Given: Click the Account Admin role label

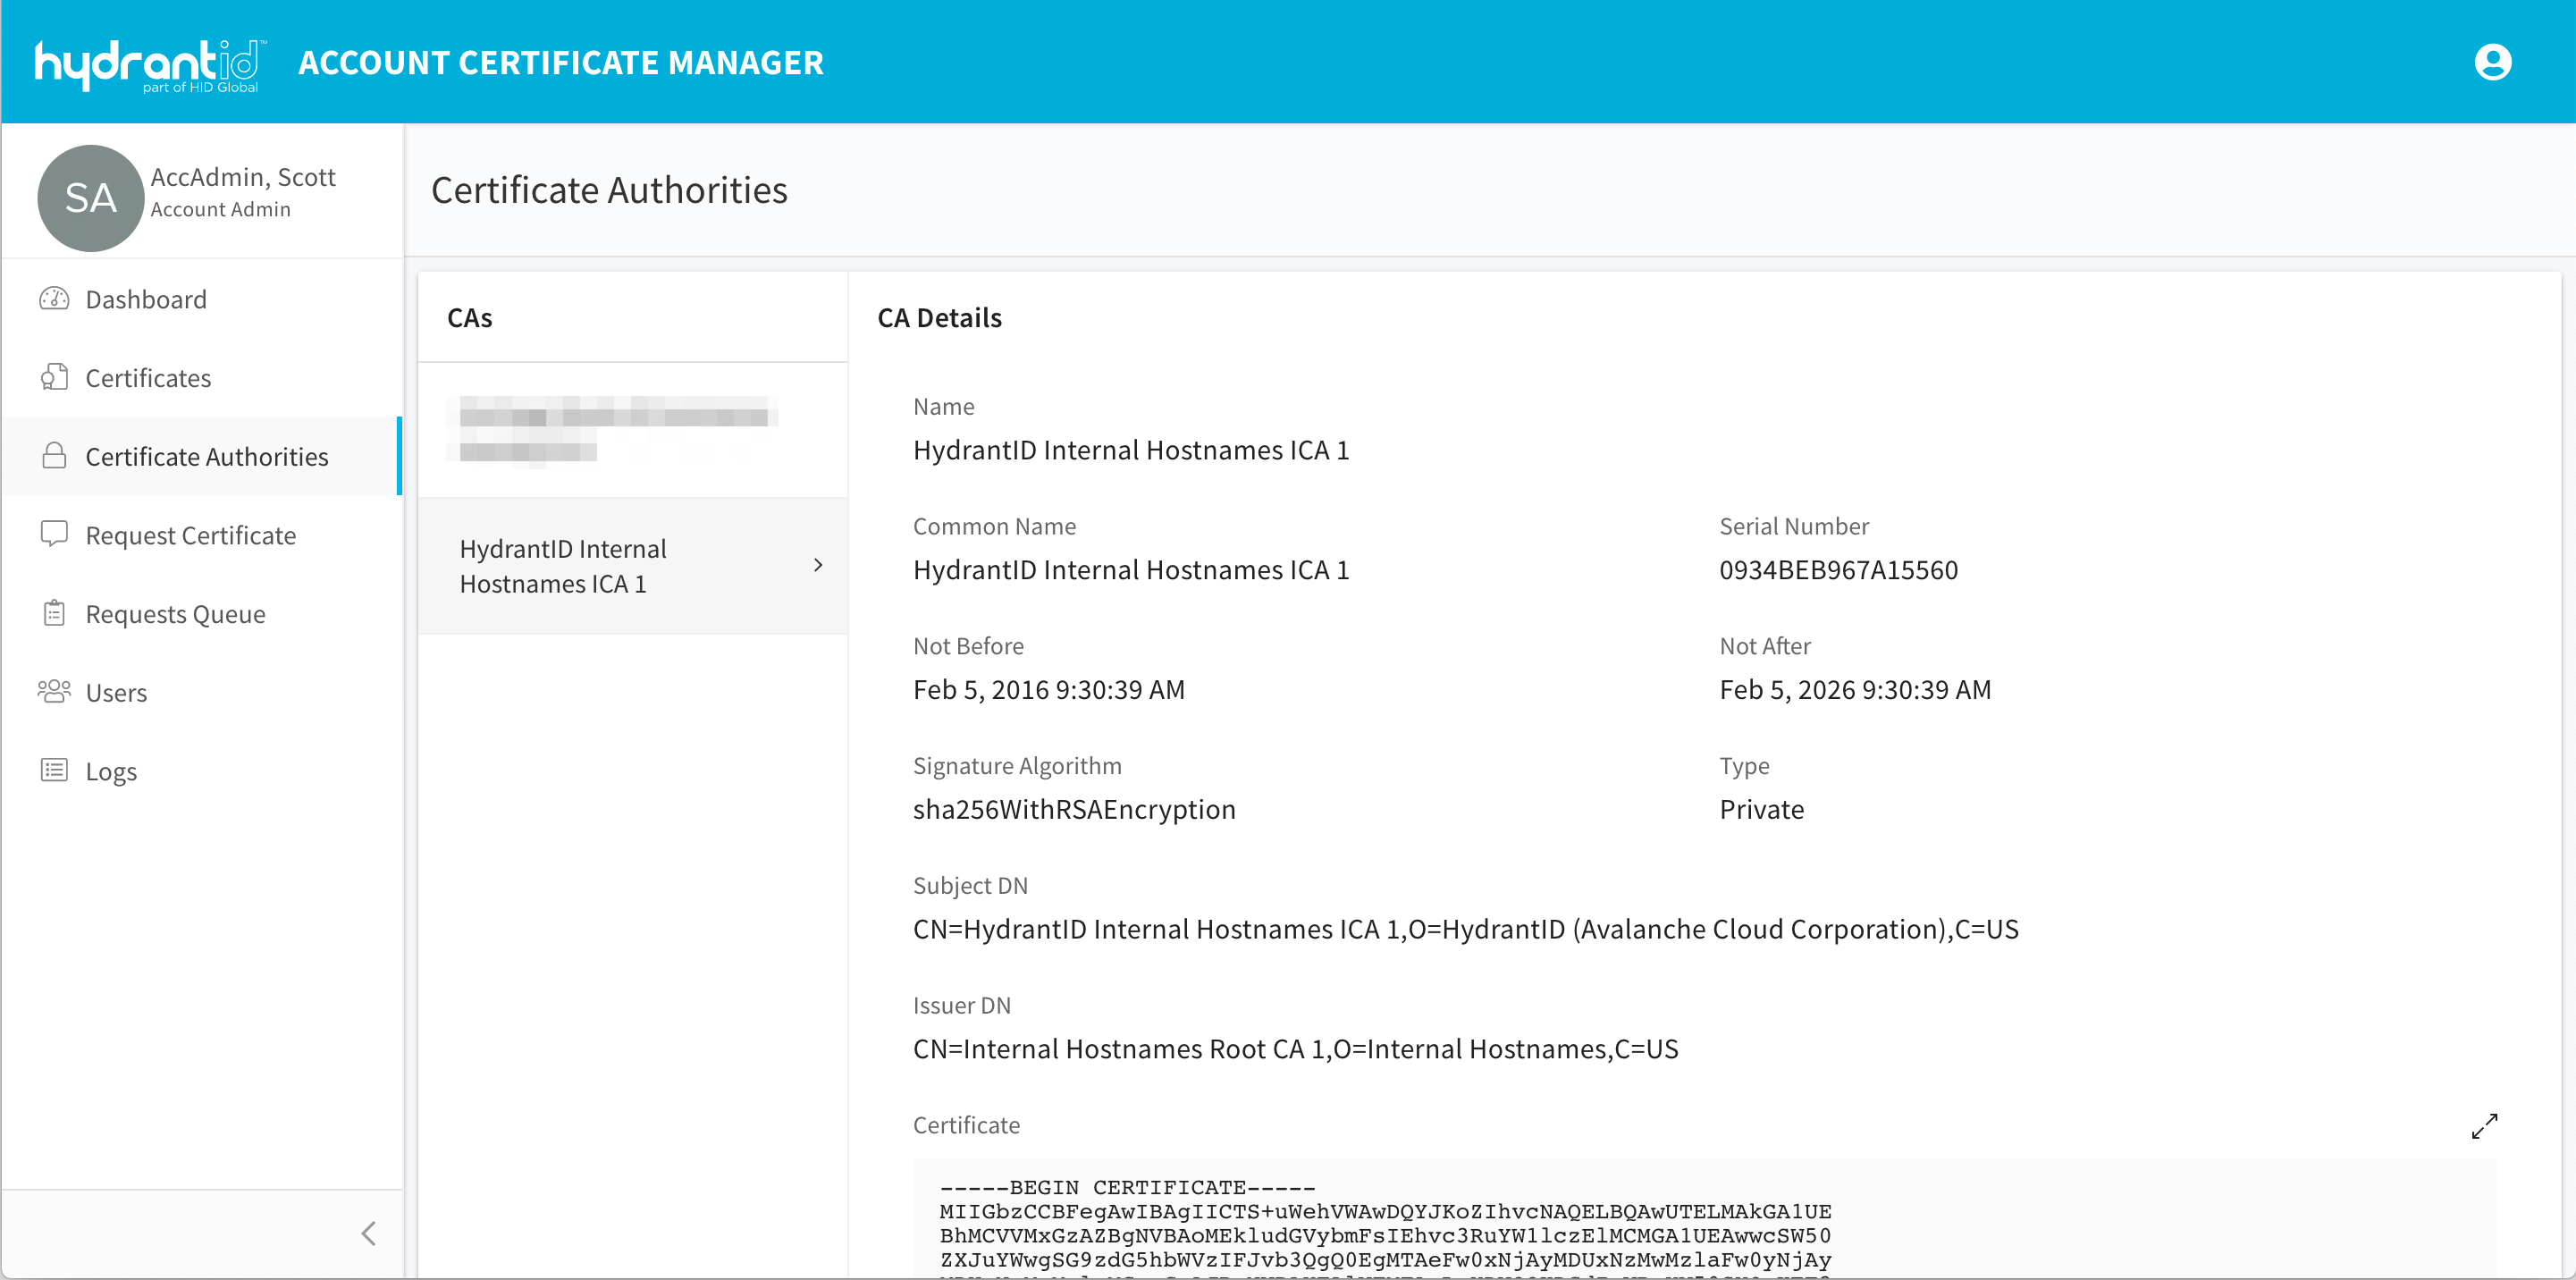Looking at the screenshot, I should point(221,209).
